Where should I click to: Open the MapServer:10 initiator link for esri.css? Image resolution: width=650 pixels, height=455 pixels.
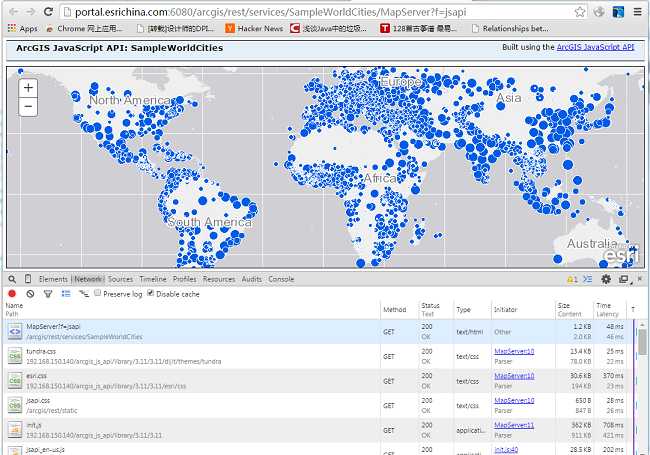tap(514, 376)
